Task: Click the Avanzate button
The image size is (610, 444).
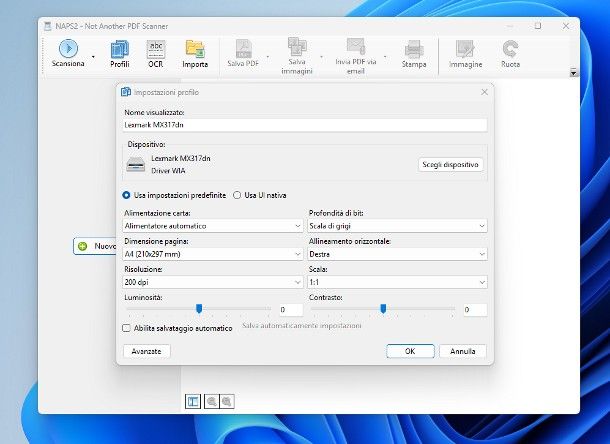Action: point(147,351)
